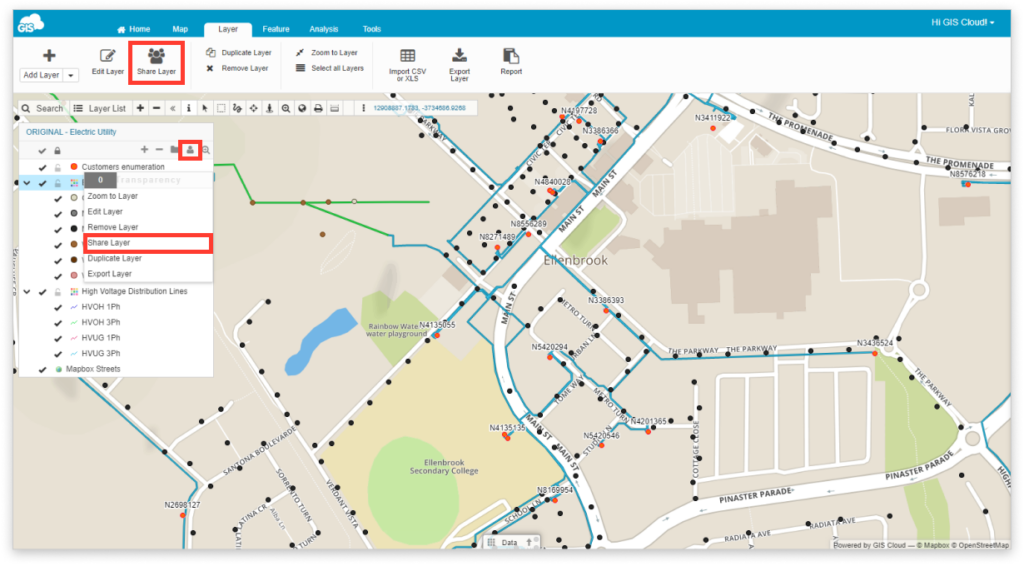This screenshot has height=566, width=1024.
Task: Click the layer panel remove minus icon
Action: tap(159, 150)
